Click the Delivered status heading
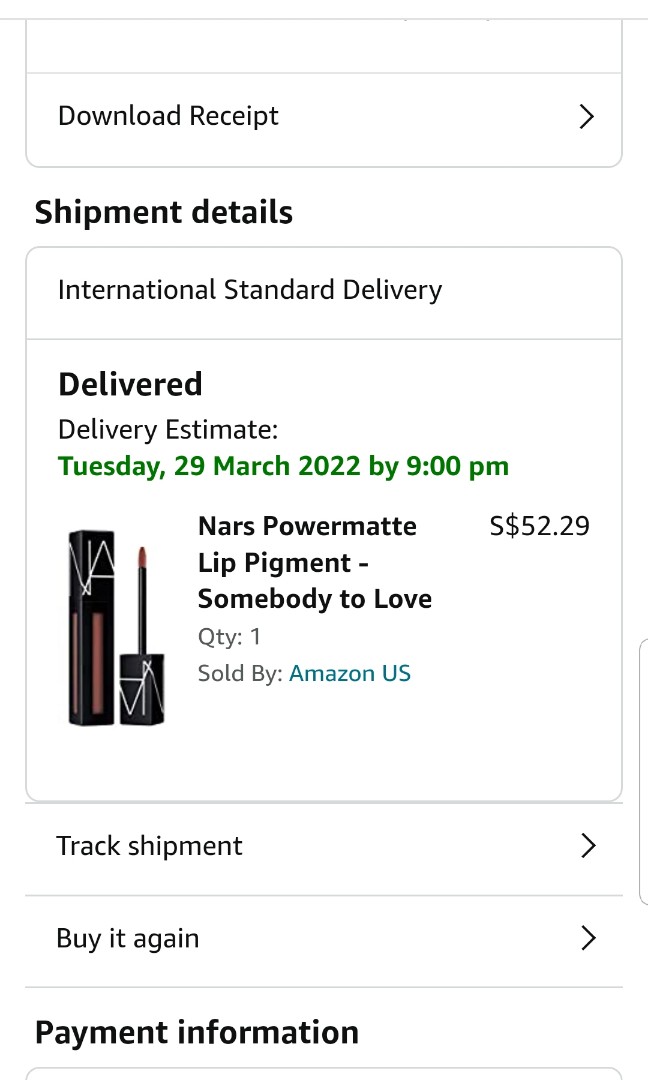 pos(130,383)
